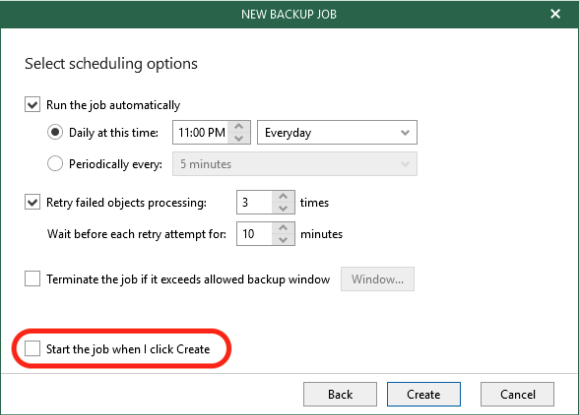579x415 pixels.
Task: Toggle Retry failed objects processing checkbox
Action: tap(32, 202)
